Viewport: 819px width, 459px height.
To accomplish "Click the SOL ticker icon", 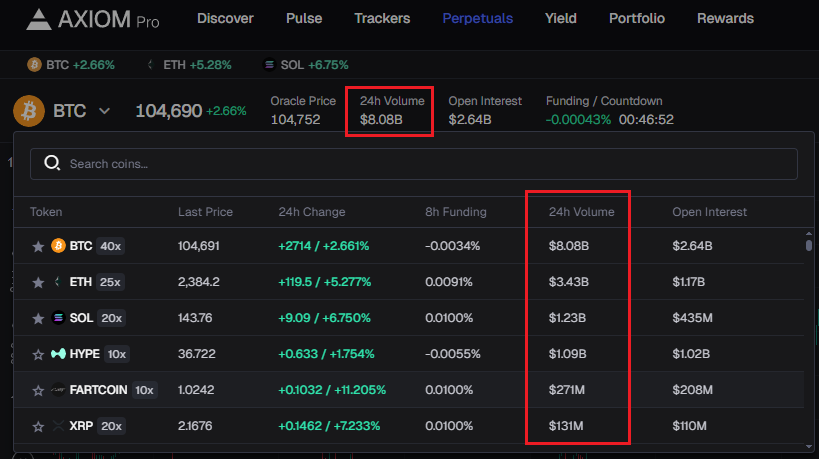I will [x=269, y=65].
